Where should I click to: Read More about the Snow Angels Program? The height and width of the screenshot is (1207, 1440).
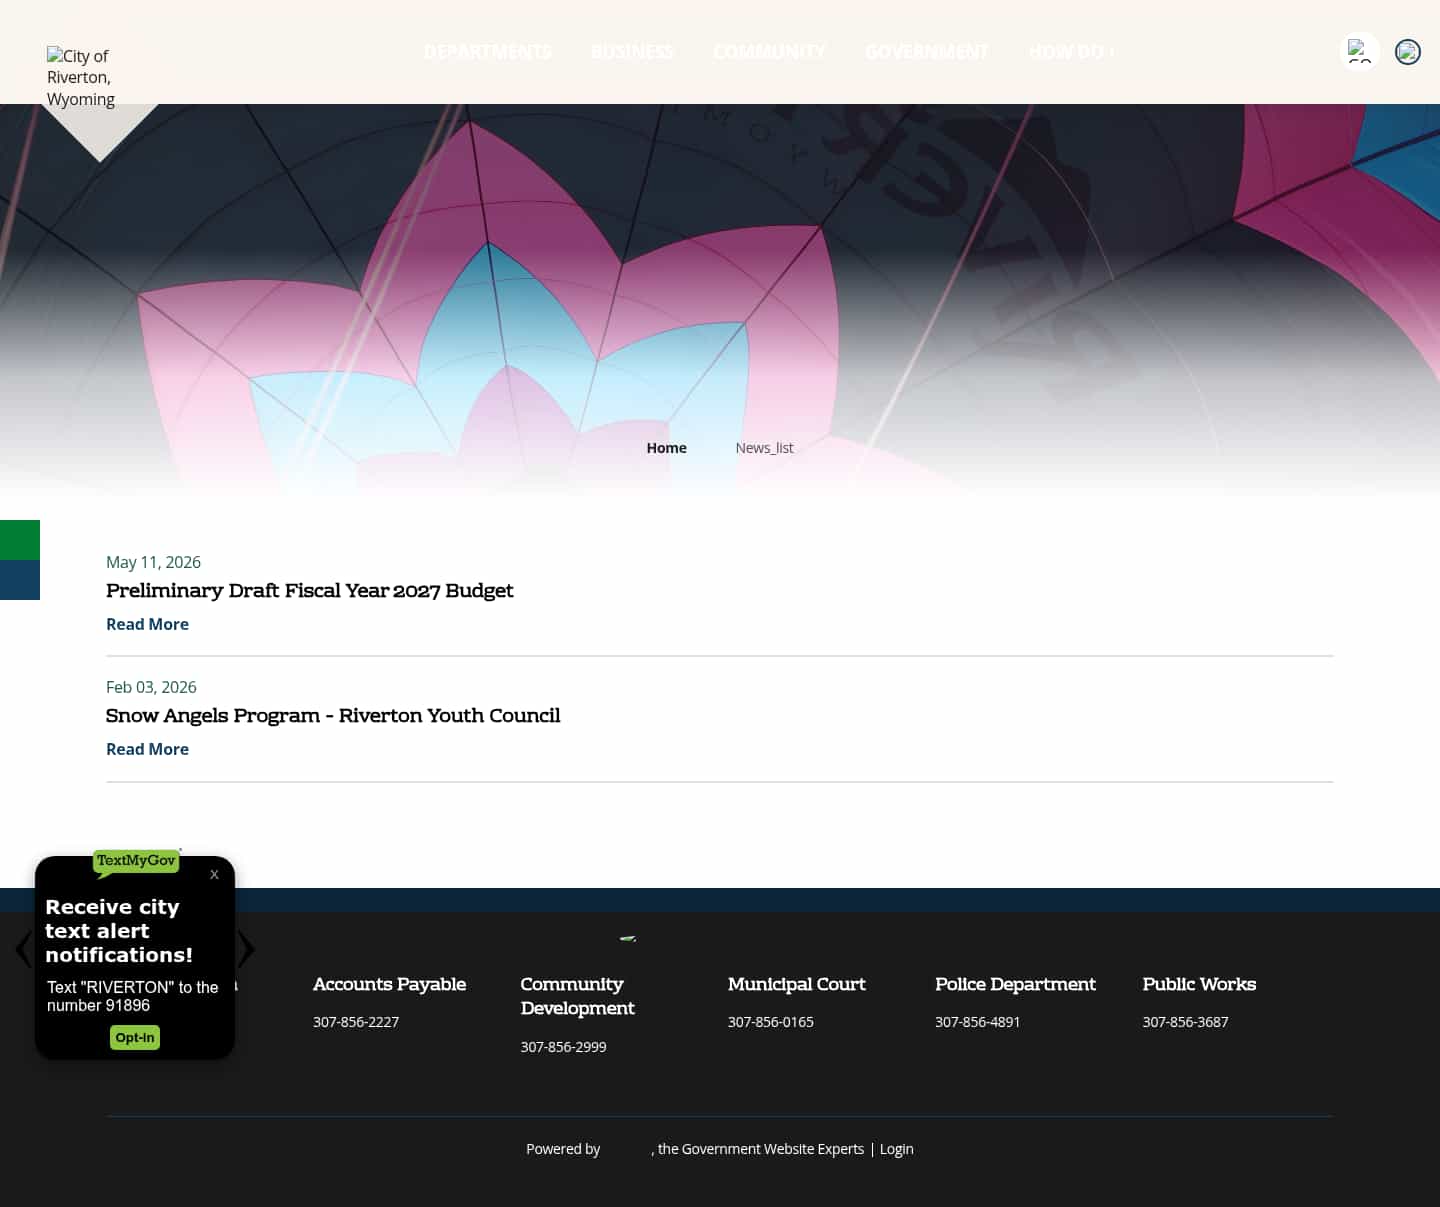click(147, 749)
